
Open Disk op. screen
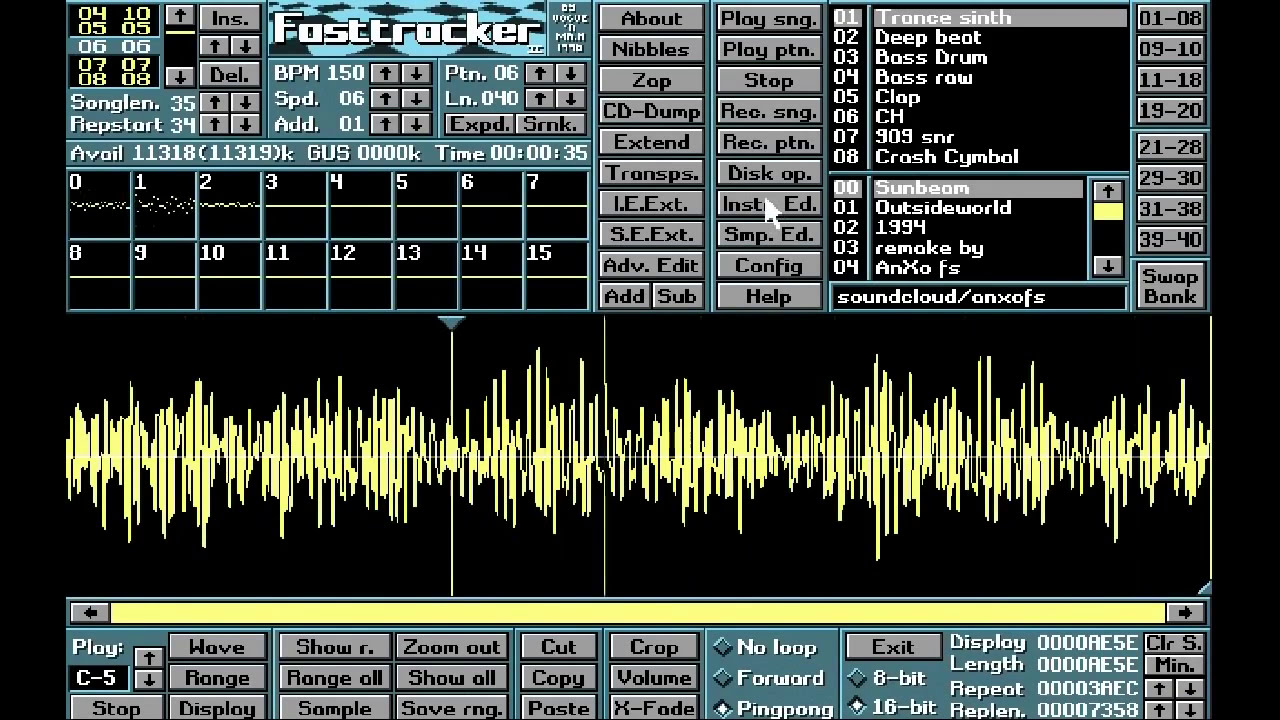point(769,173)
